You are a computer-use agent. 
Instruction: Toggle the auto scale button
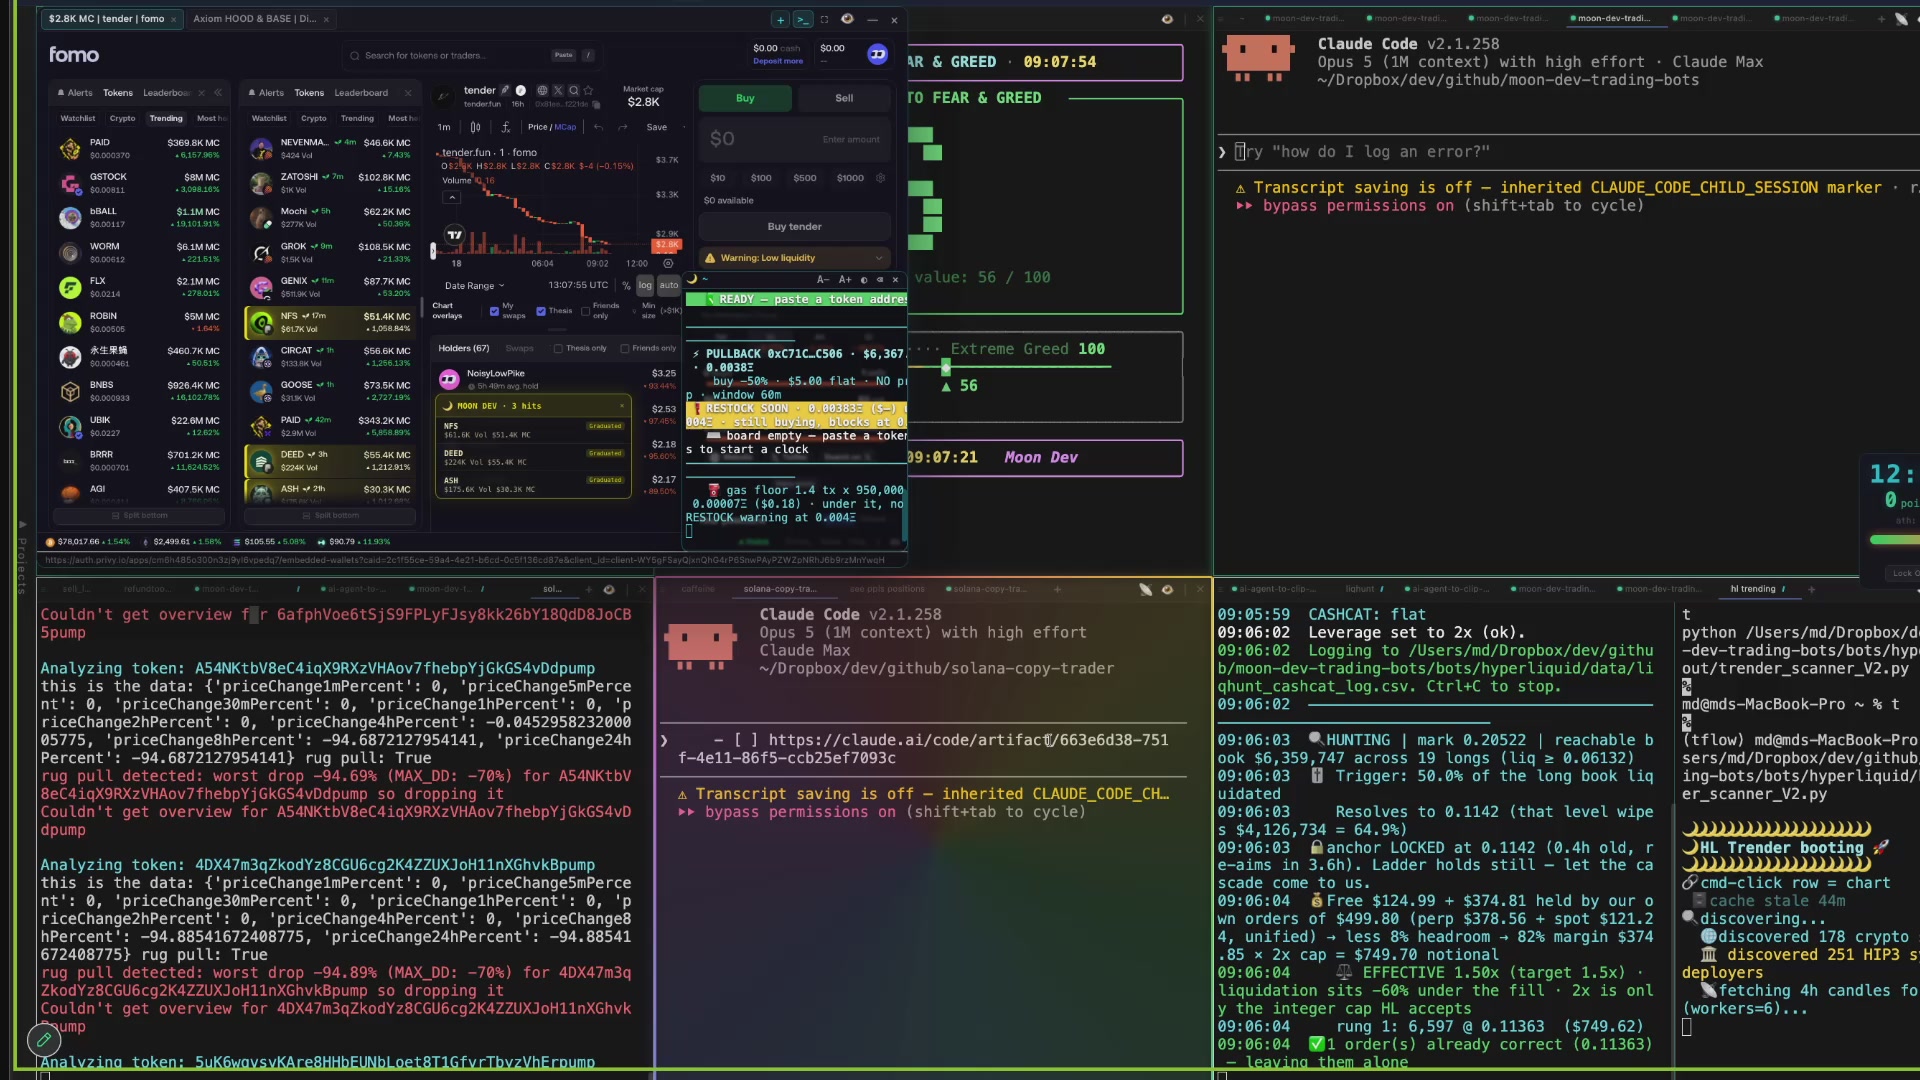tap(669, 285)
